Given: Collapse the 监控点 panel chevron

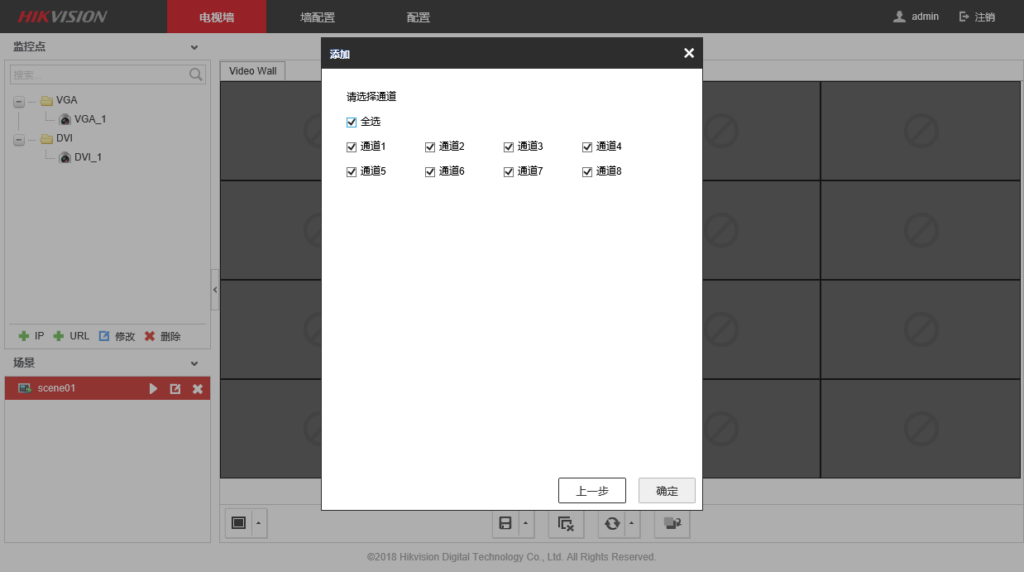Looking at the screenshot, I should (x=194, y=47).
